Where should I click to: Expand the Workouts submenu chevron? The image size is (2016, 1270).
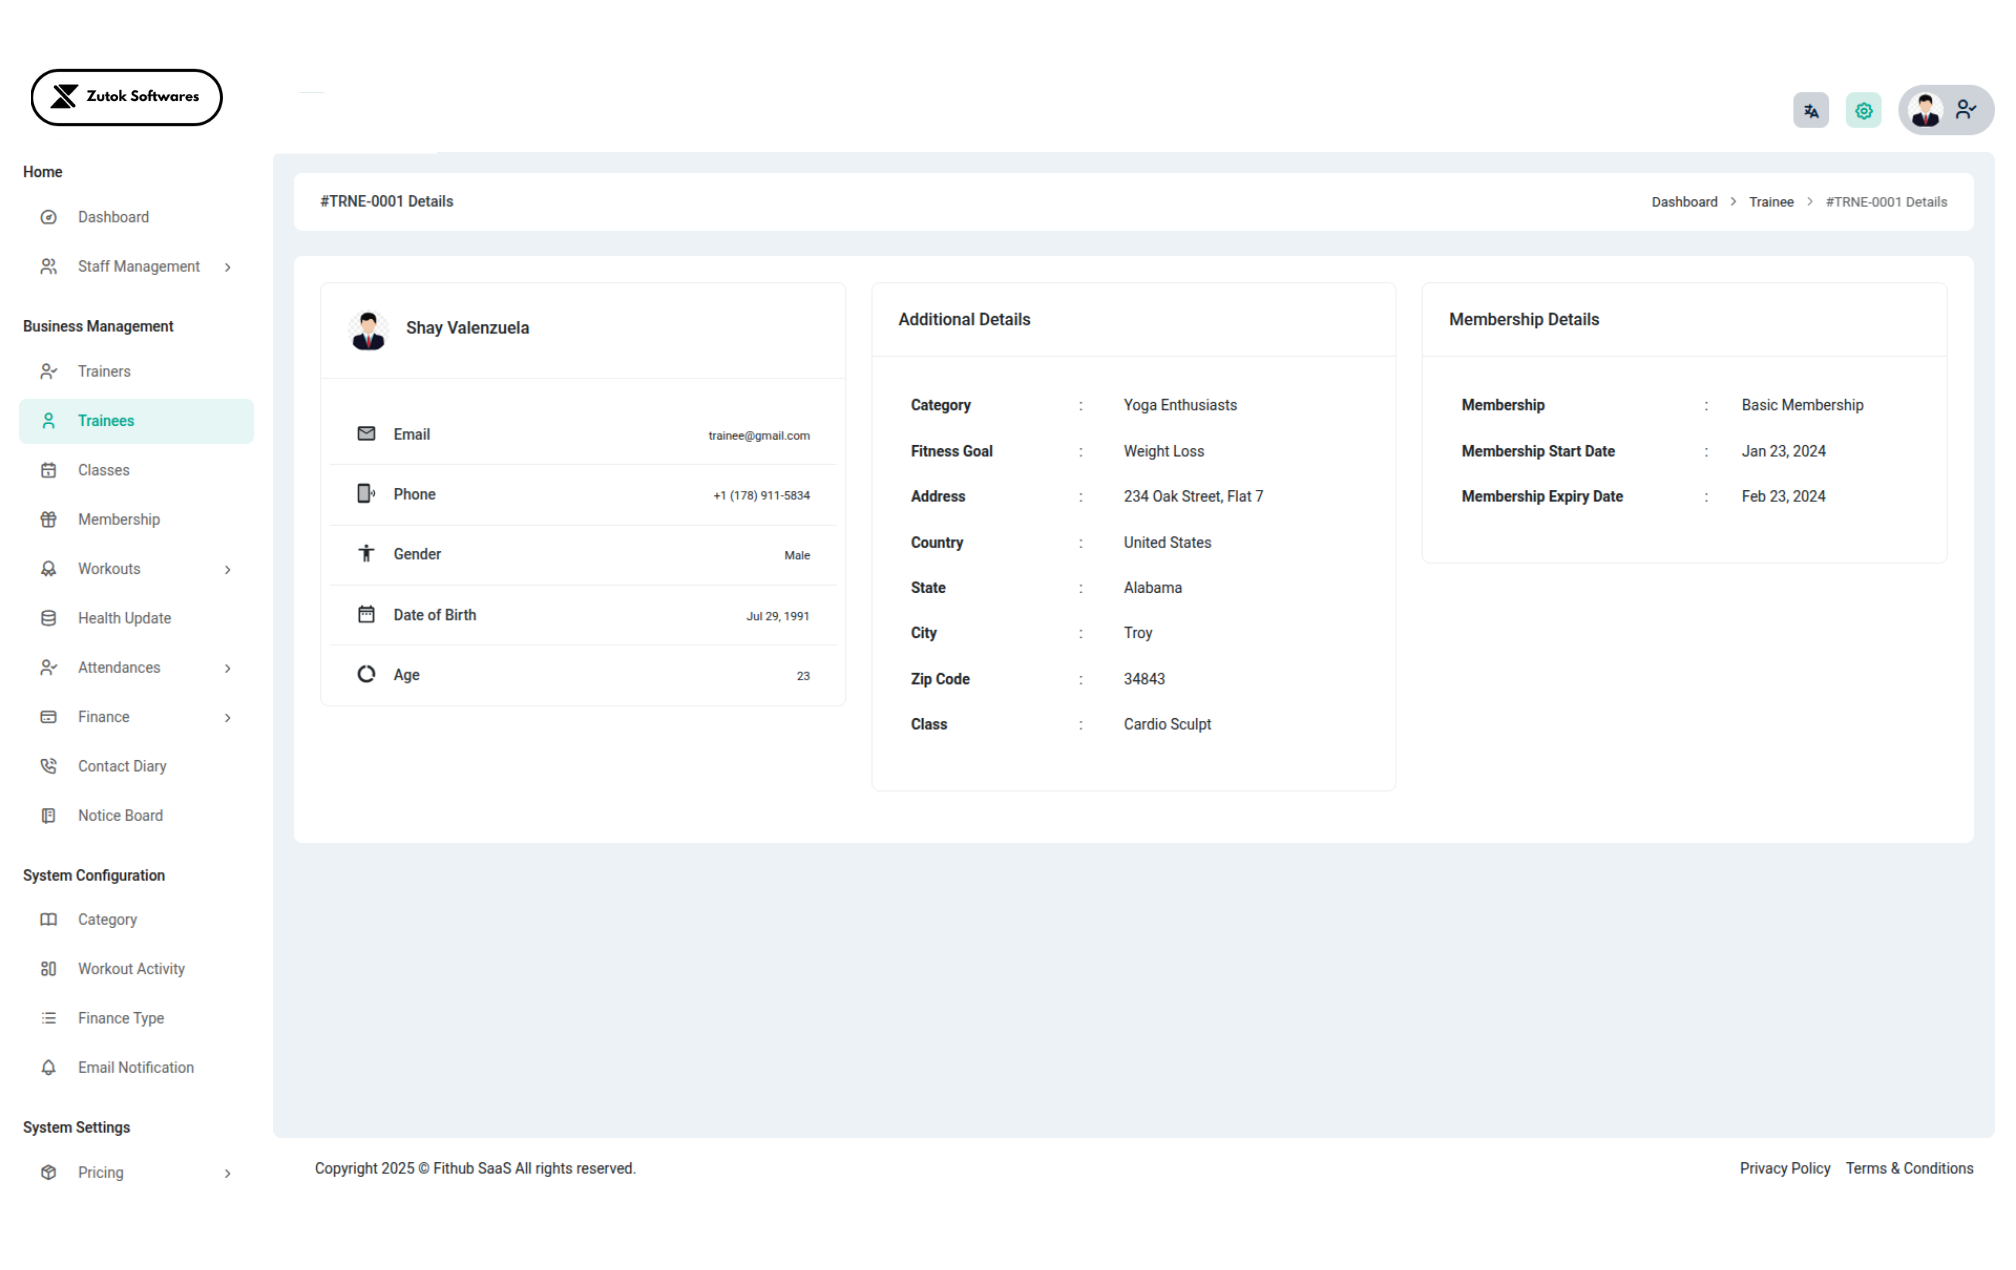228,569
